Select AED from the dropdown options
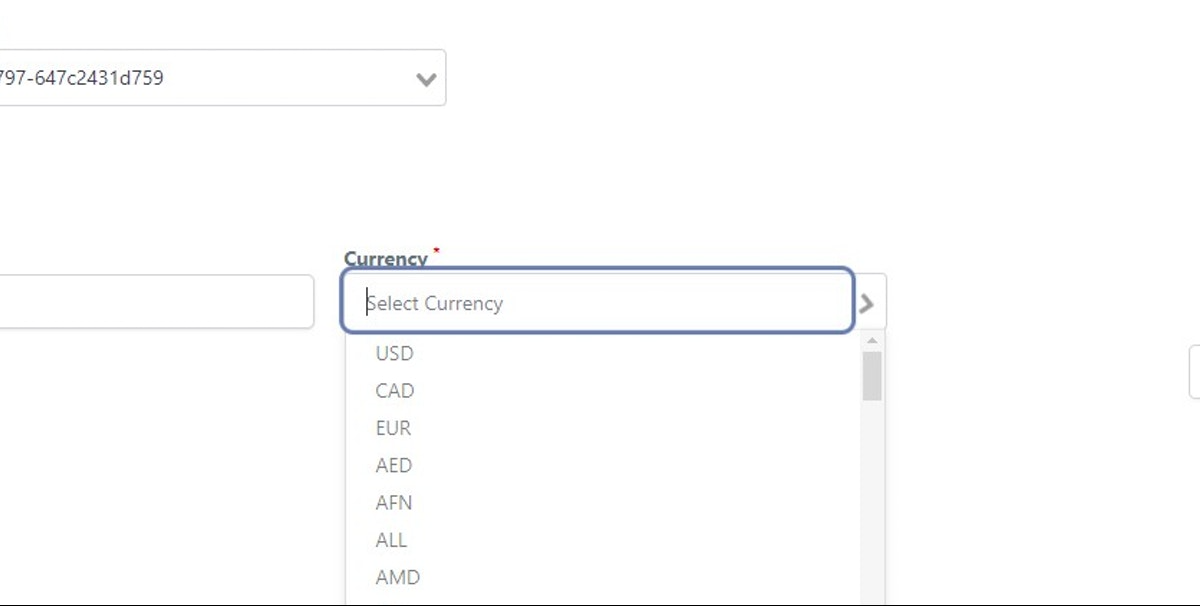 click(394, 465)
